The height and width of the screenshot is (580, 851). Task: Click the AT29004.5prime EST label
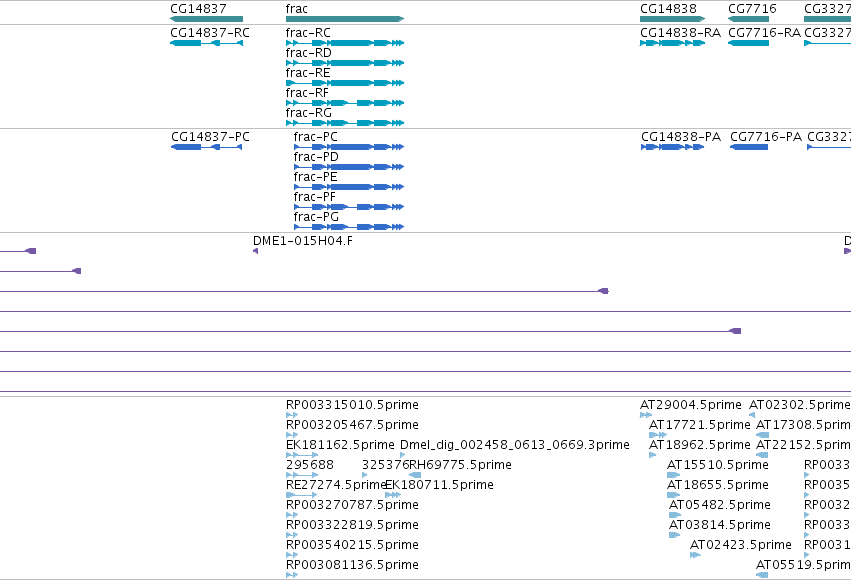[x=690, y=405]
